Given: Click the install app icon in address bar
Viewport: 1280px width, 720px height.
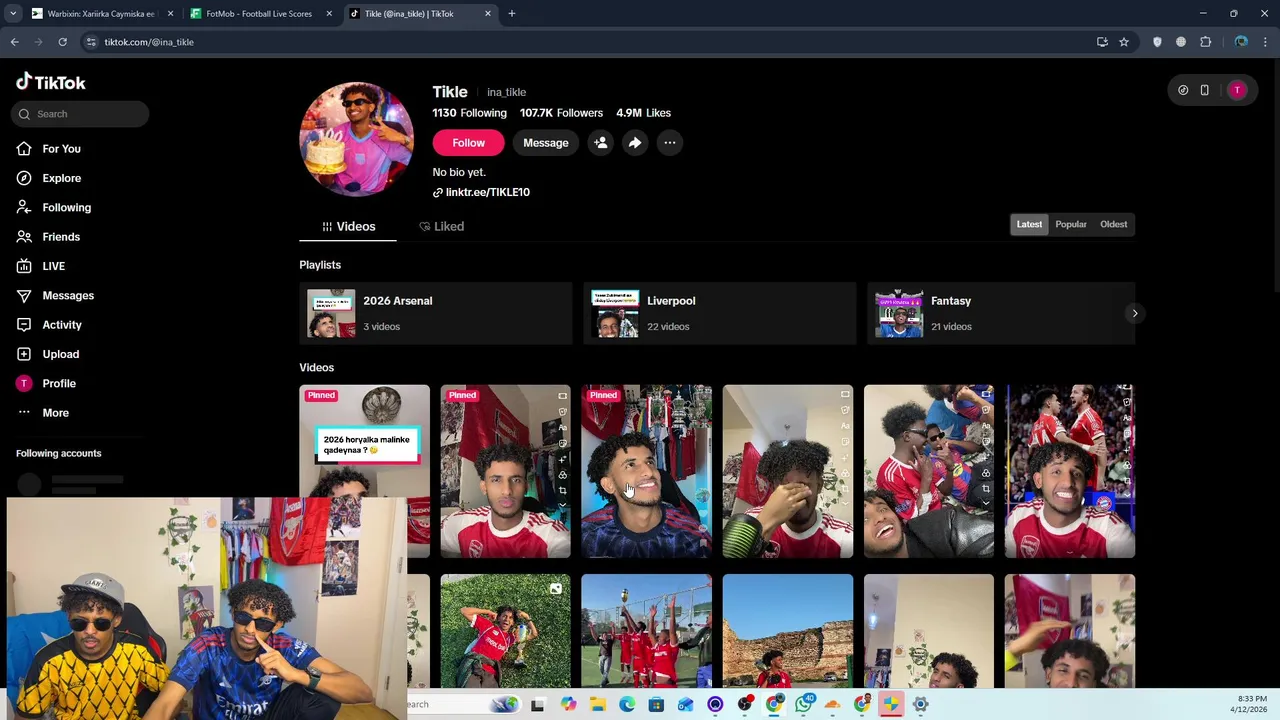Looking at the screenshot, I should click(x=1102, y=42).
